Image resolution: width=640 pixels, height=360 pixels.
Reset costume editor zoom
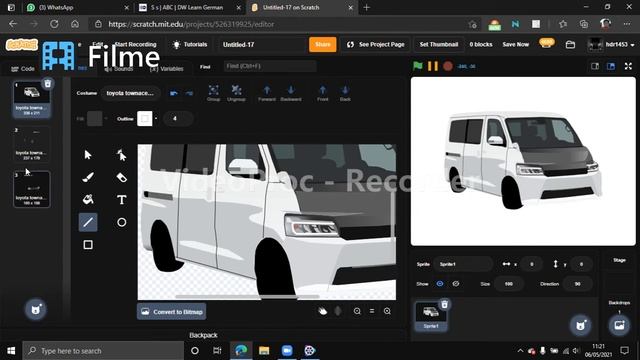[x=372, y=311]
